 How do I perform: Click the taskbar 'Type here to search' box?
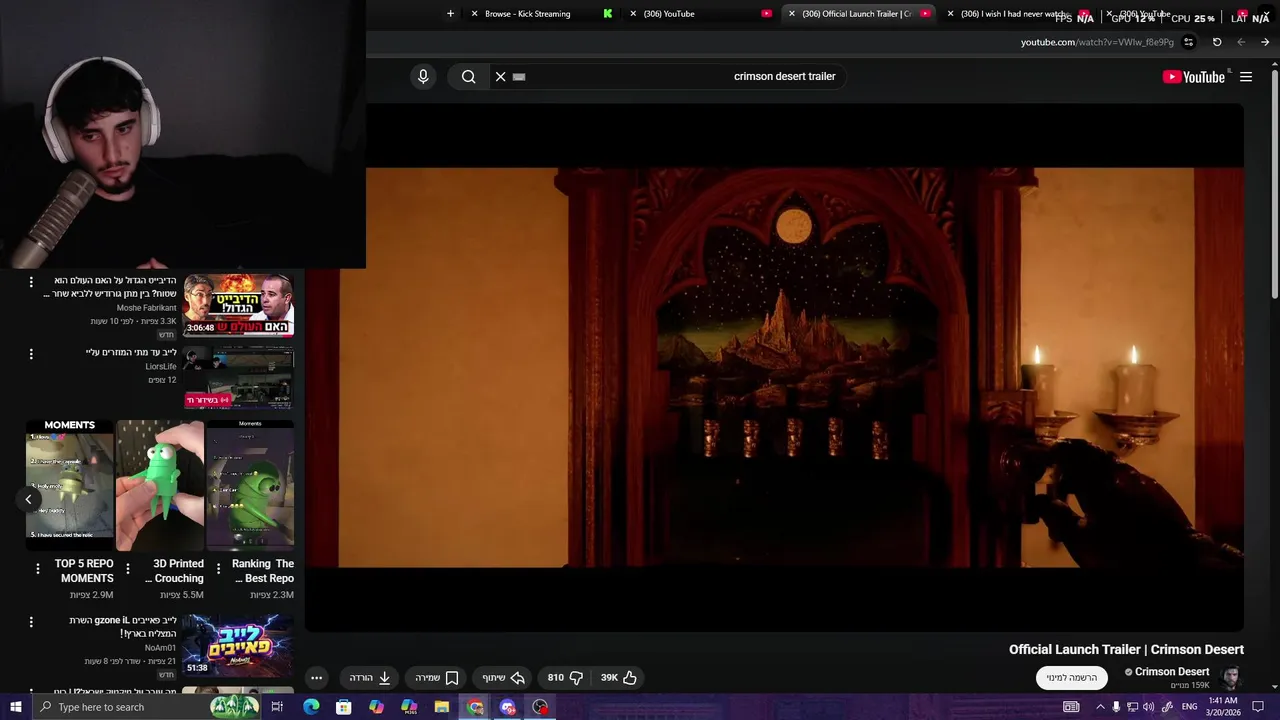coord(147,707)
